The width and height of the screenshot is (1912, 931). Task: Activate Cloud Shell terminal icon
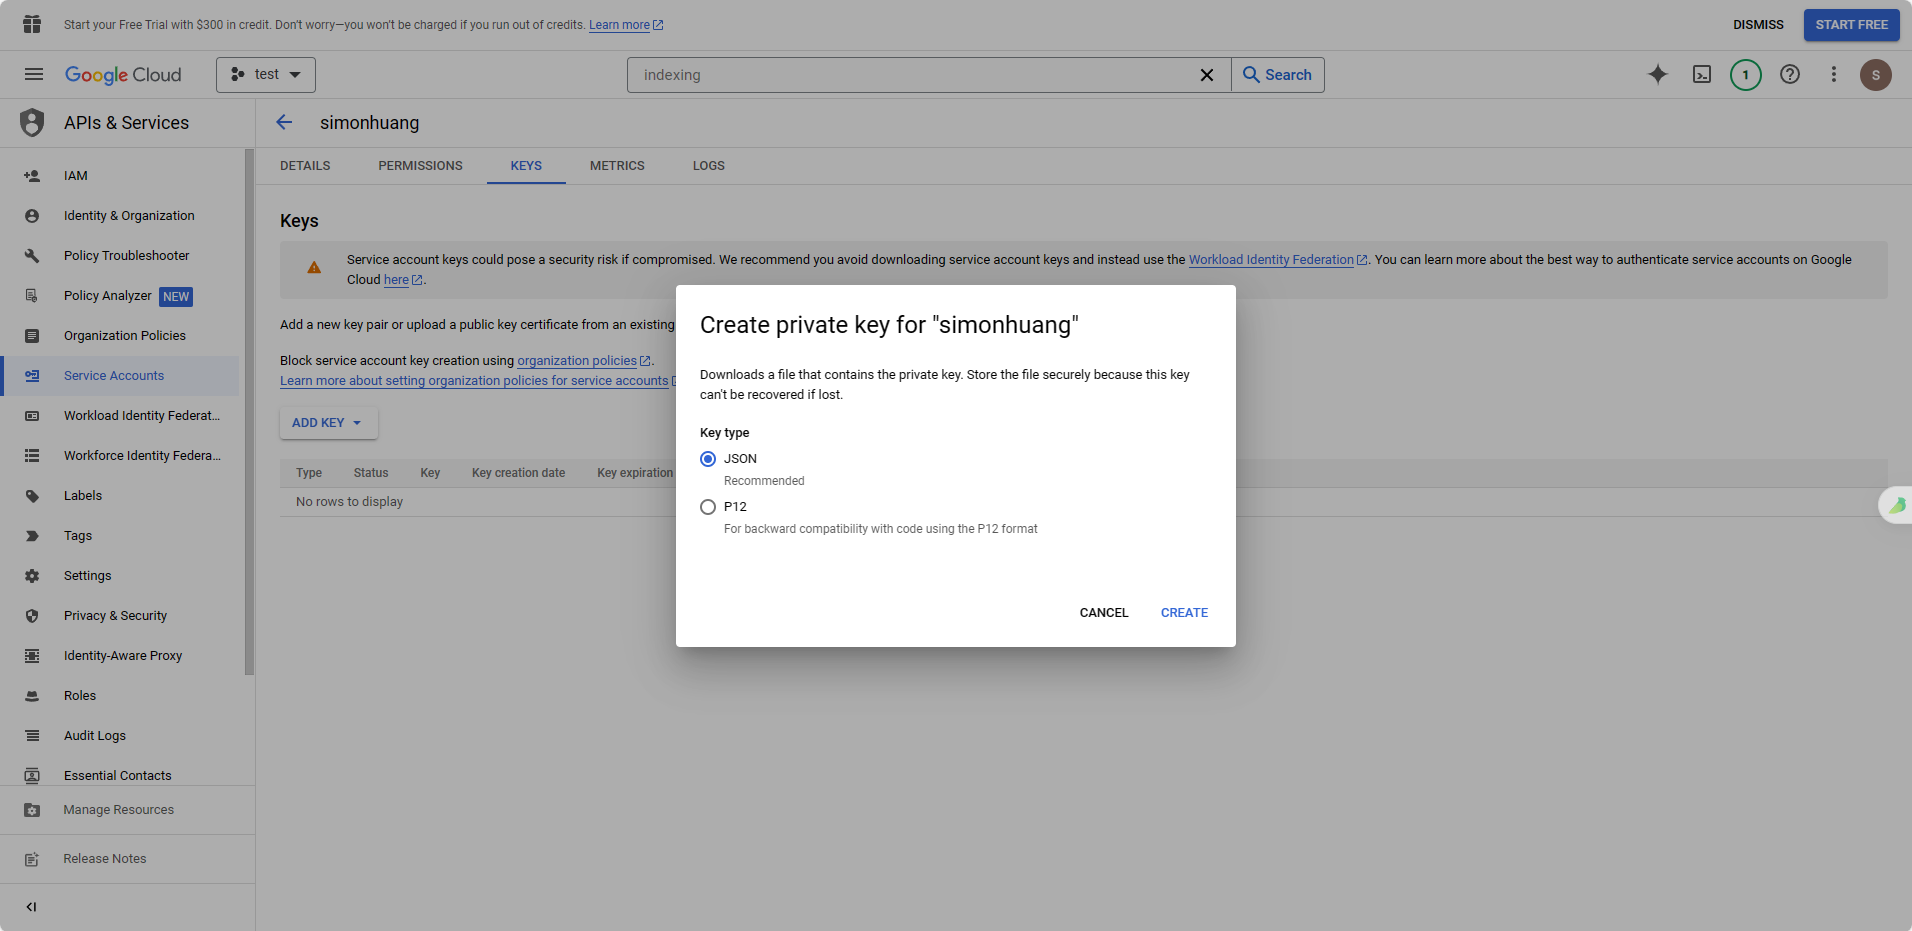click(1702, 74)
